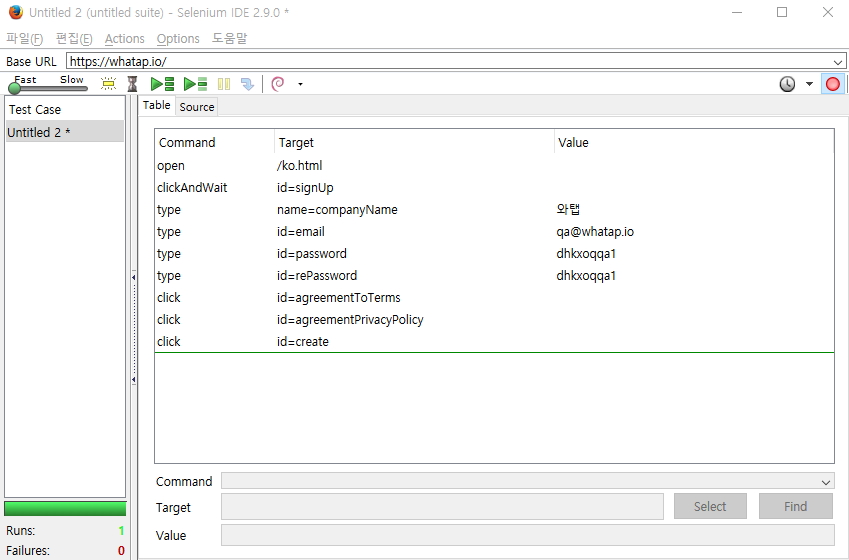Open the scheduler clock icon
849x560 pixels.
[x=787, y=84]
